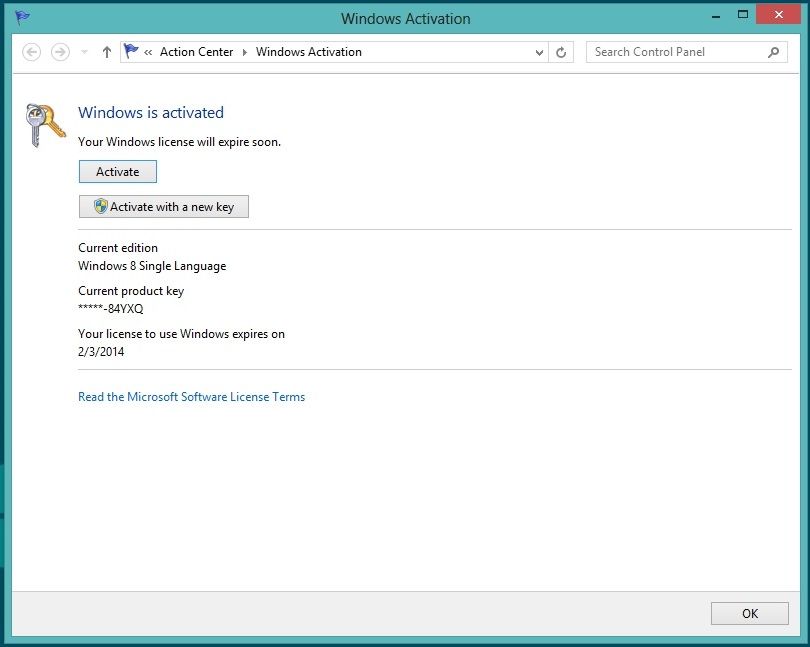The height and width of the screenshot is (647, 810).
Task: Select Windows Activation breadcrumb item
Action: [x=308, y=52]
